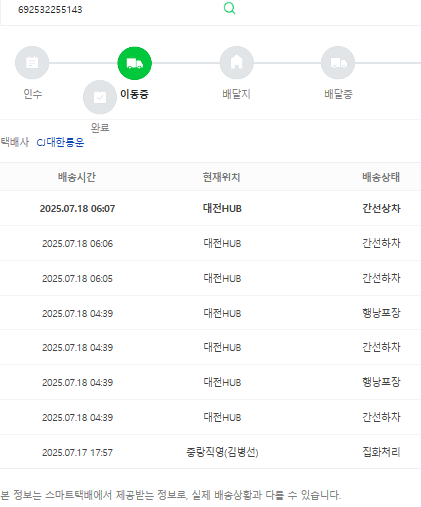Viewport: 421px width, 507px height.
Task: Click the 이동중 status label
Action: 134,94
